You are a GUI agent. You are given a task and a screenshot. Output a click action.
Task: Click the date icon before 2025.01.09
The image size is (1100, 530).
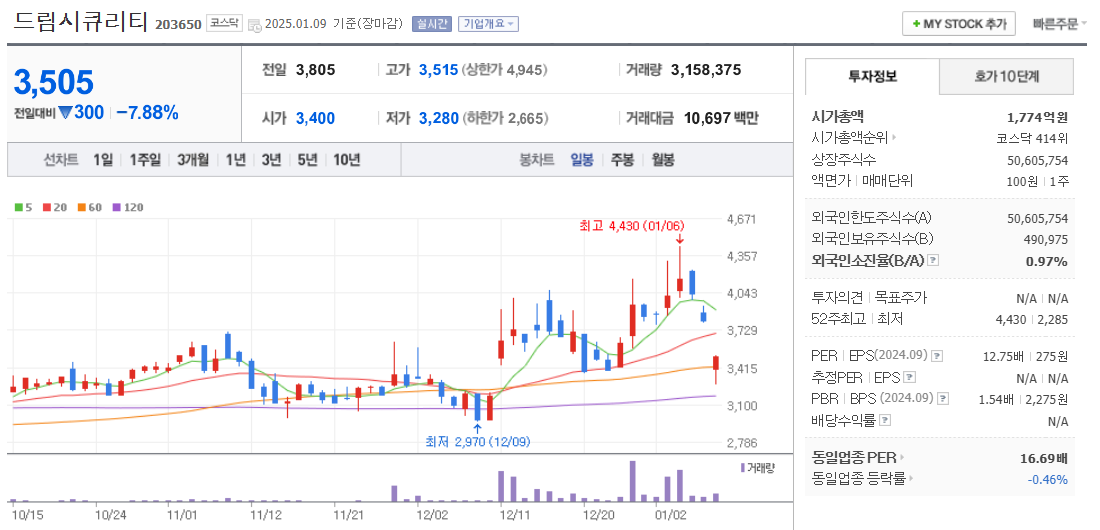[x=255, y=25]
